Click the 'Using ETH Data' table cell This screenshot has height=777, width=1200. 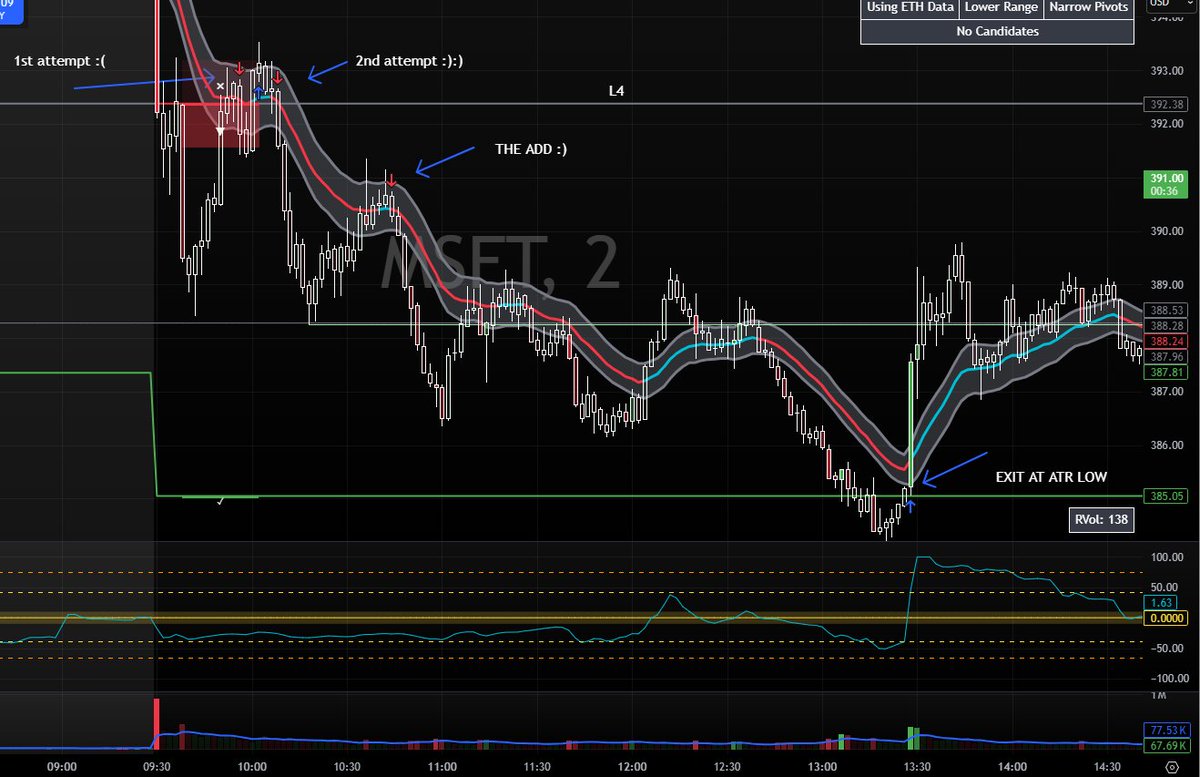(909, 8)
